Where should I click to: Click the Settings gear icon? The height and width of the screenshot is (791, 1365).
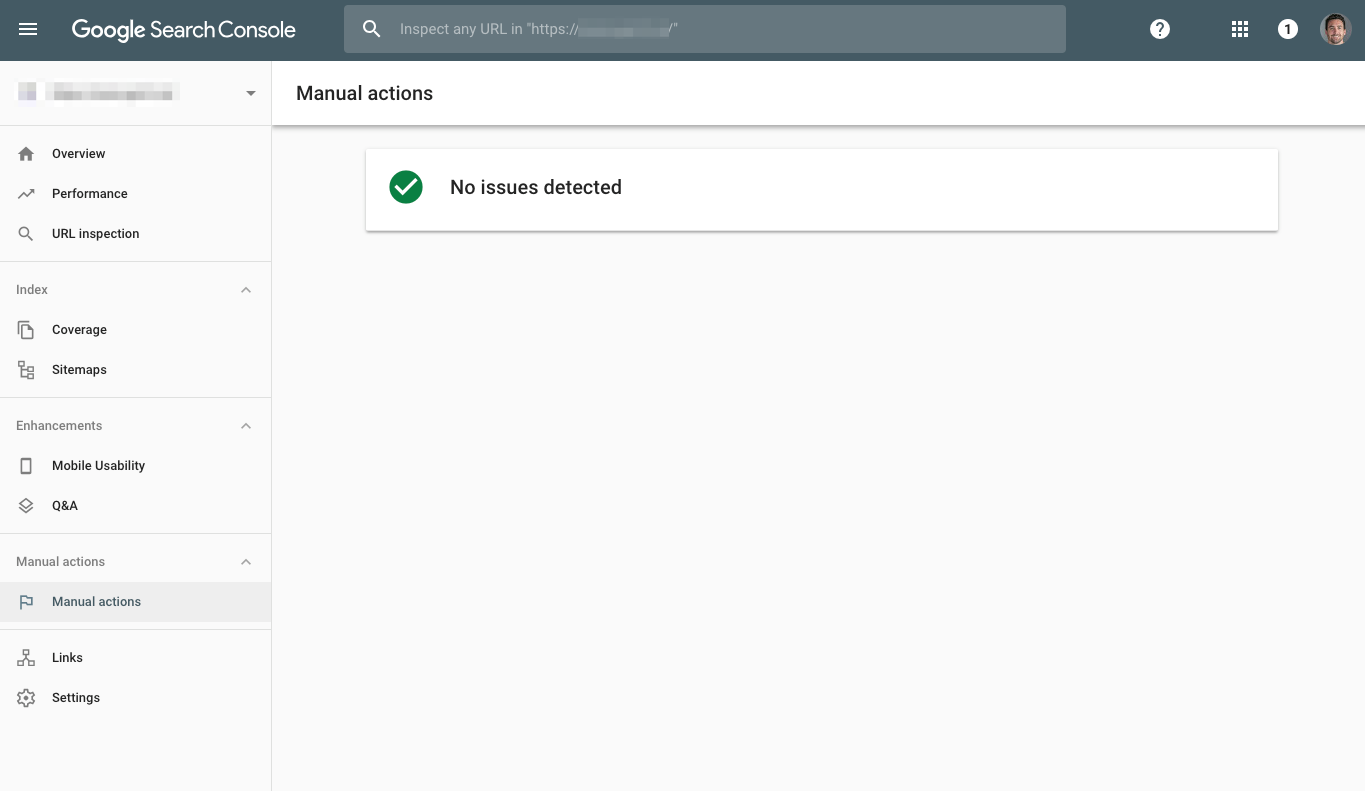click(x=26, y=698)
